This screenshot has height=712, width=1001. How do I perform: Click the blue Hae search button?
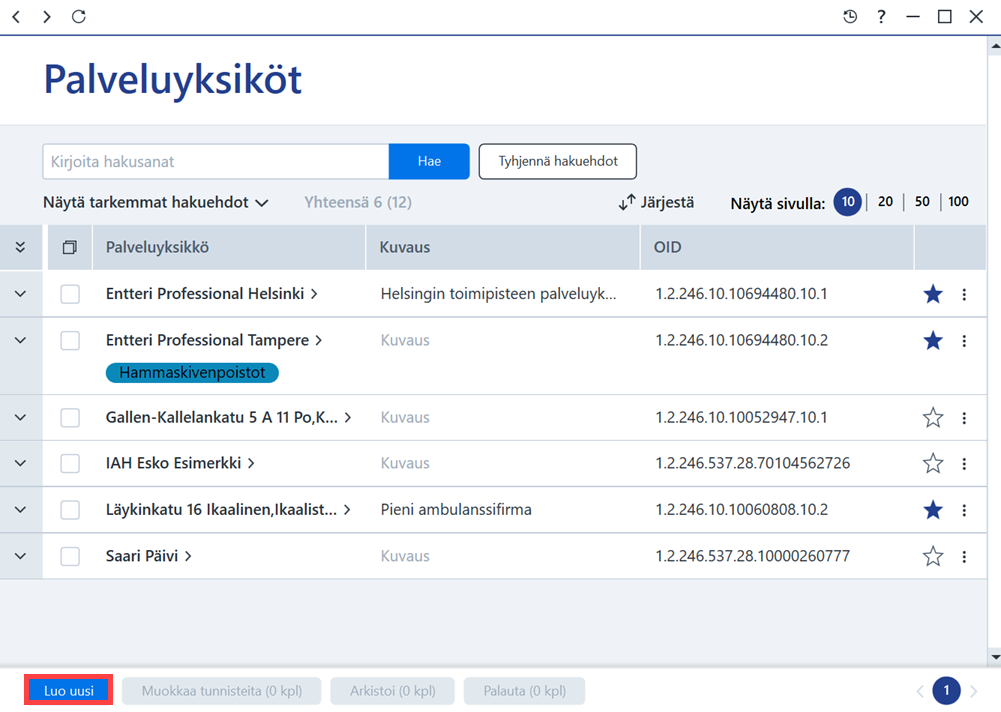point(429,162)
